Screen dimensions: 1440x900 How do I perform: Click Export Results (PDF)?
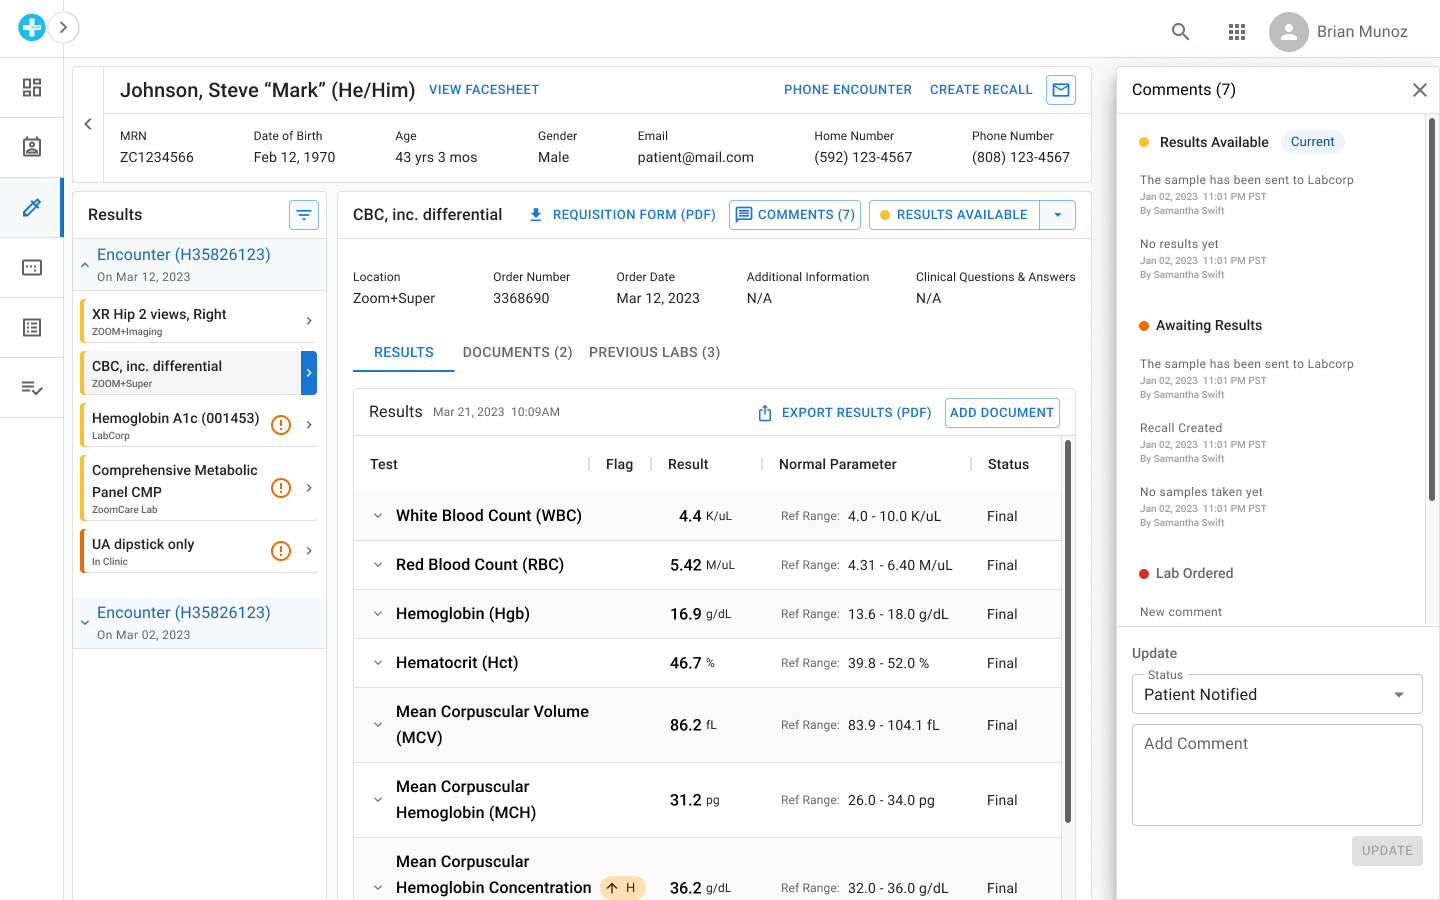point(844,413)
